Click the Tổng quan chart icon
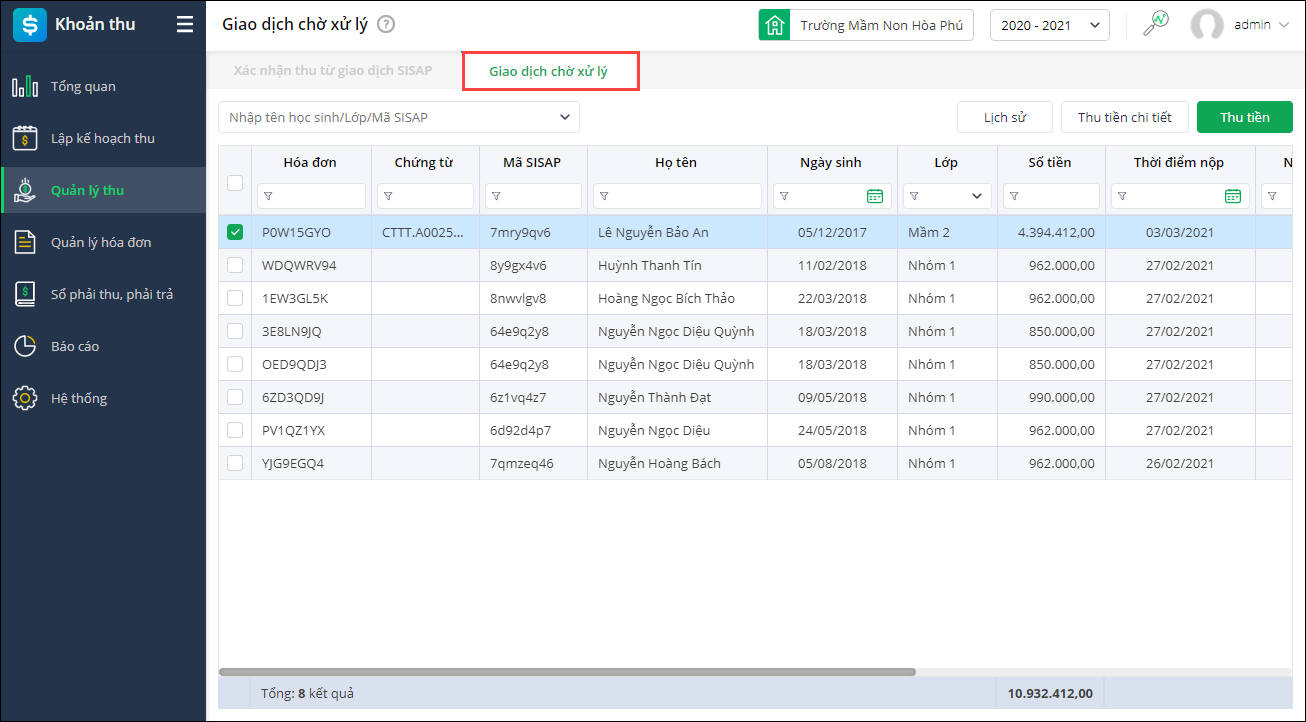 pos(25,86)
